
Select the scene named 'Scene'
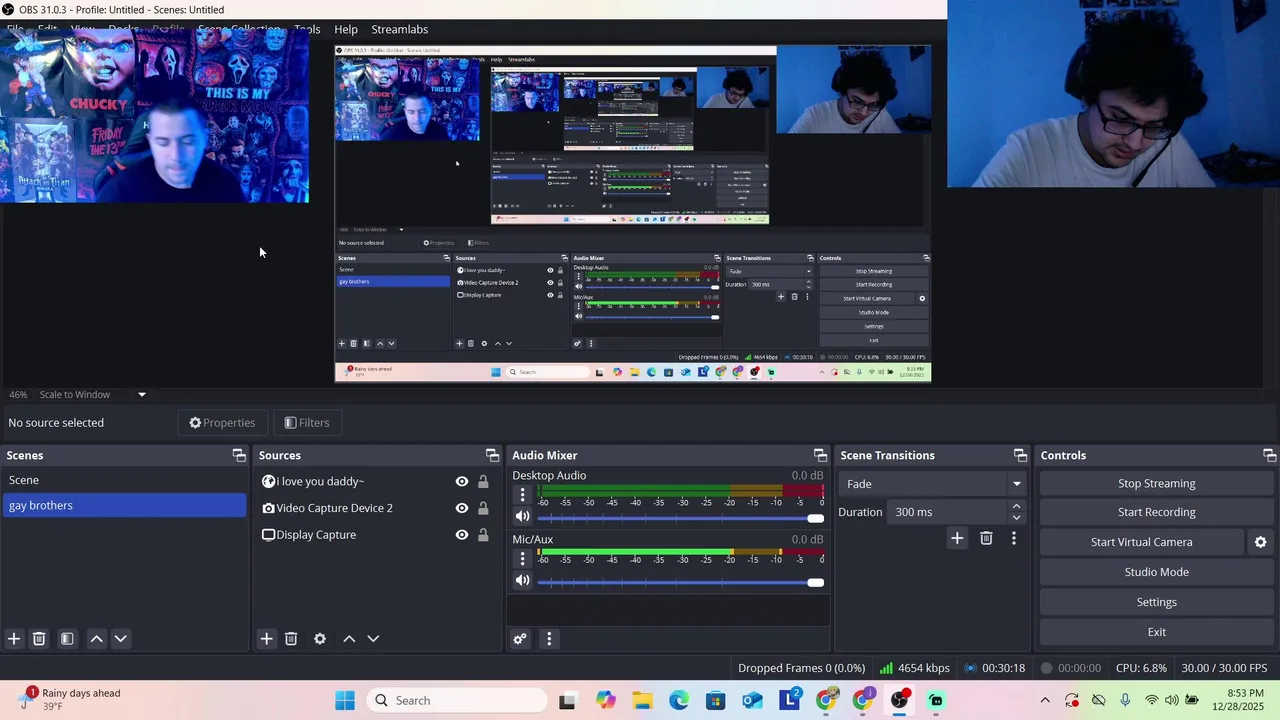tap(124, 480)
